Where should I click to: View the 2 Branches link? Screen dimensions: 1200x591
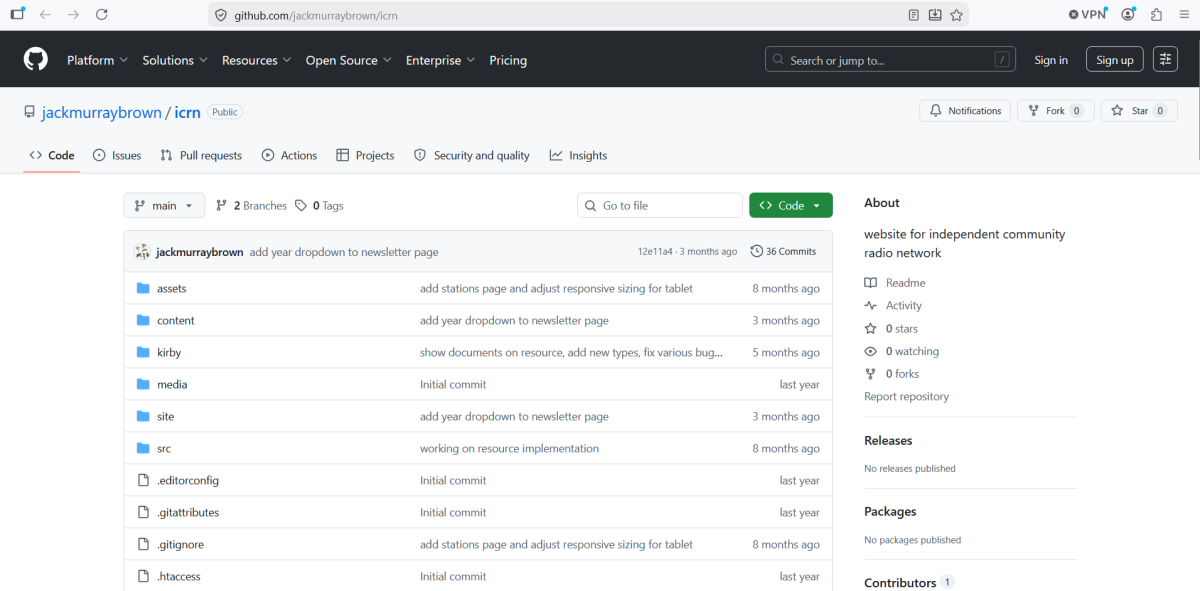tap(251, 206)
